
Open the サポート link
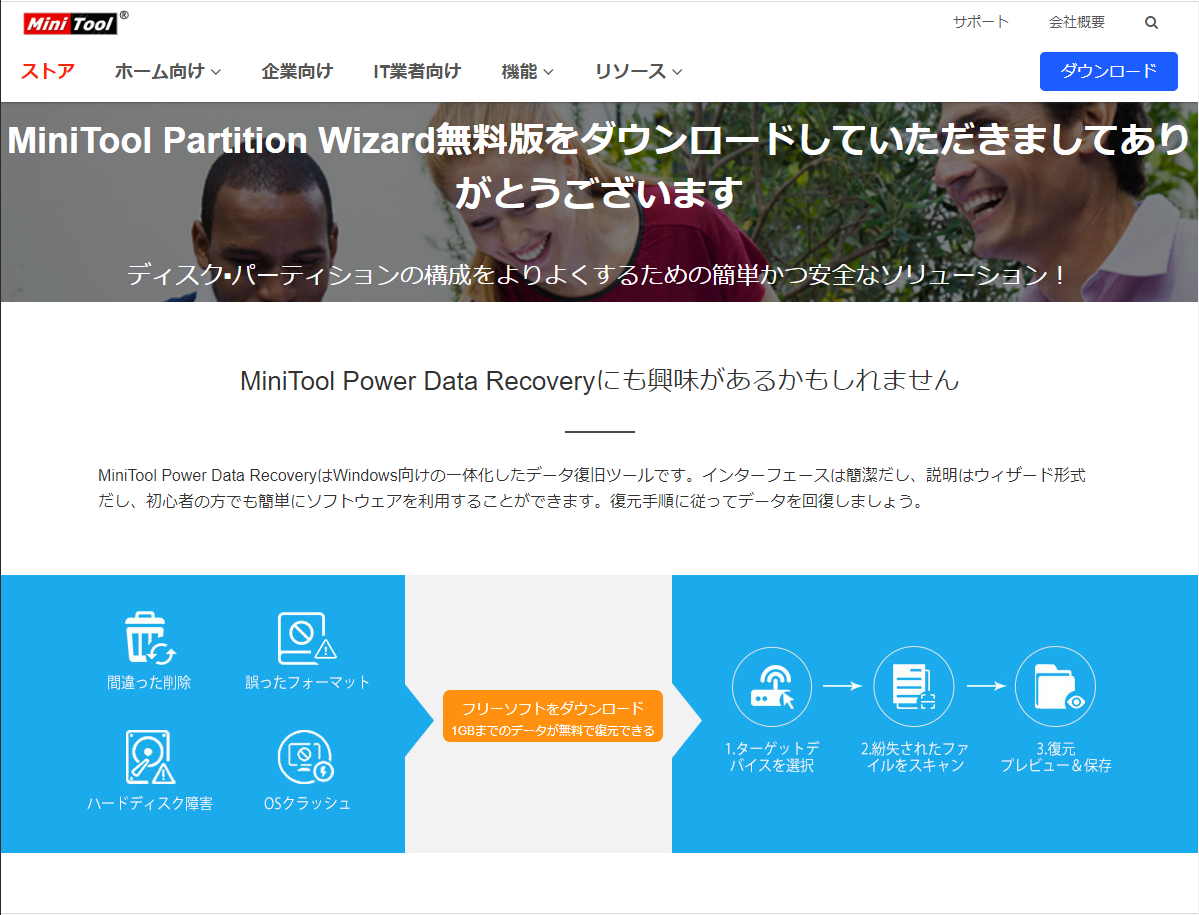pos(980,22)
